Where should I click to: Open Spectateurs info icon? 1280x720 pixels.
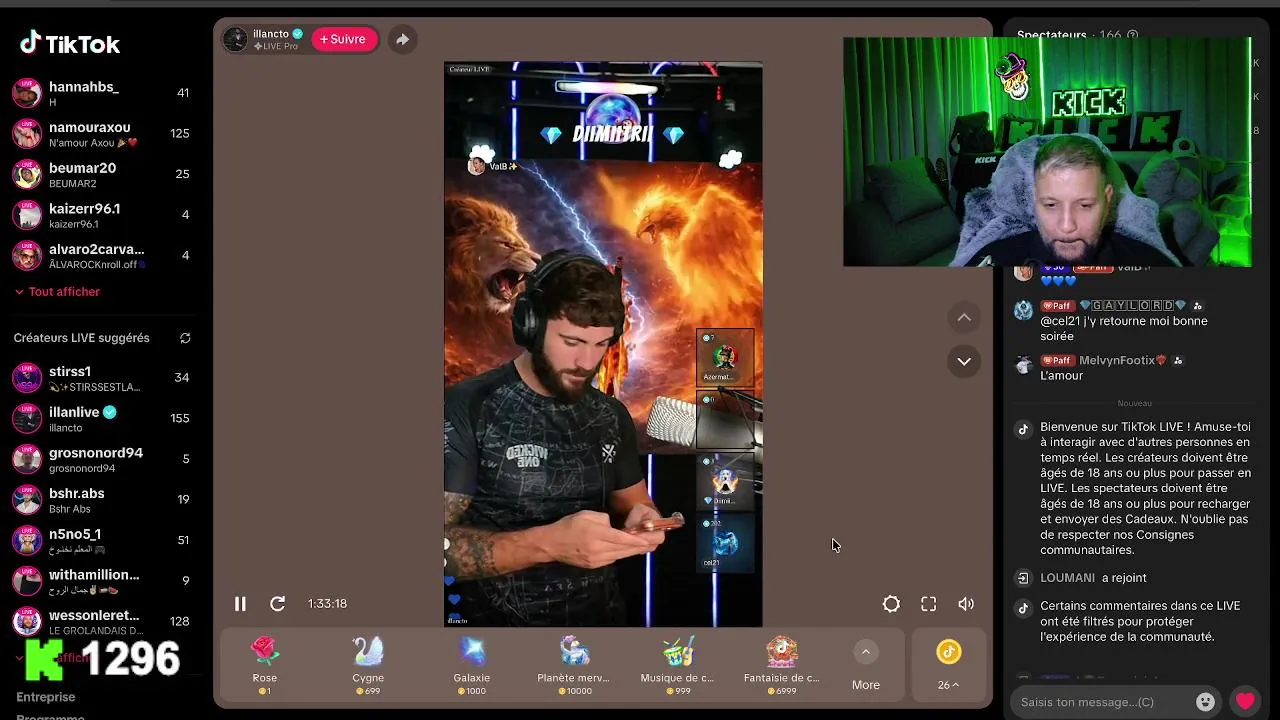click(x=1133, y=35)
